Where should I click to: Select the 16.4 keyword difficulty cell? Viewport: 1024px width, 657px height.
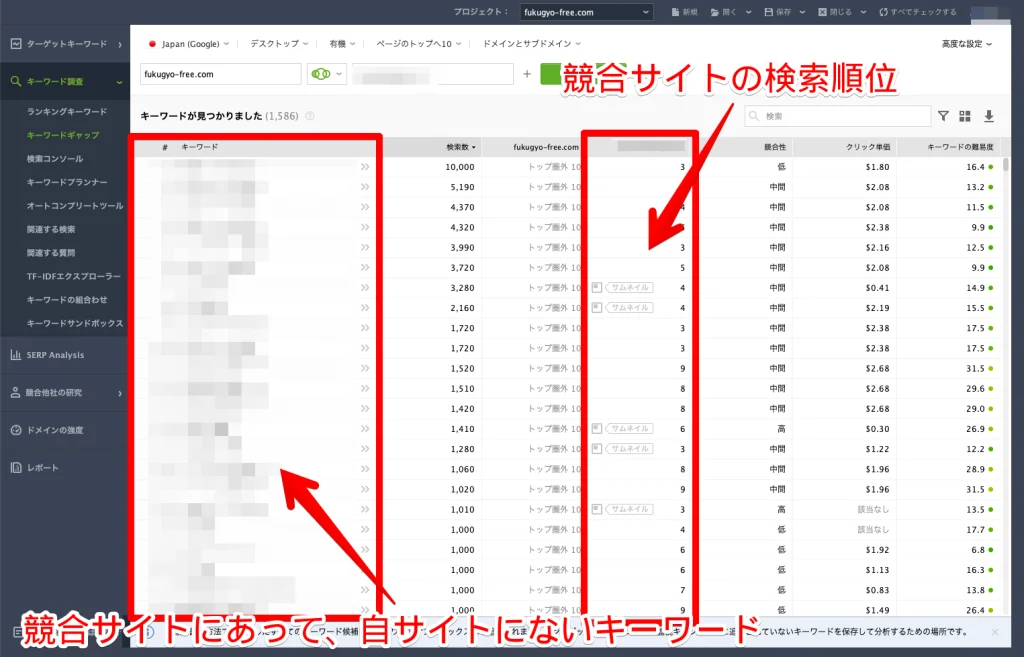point(975,167)
